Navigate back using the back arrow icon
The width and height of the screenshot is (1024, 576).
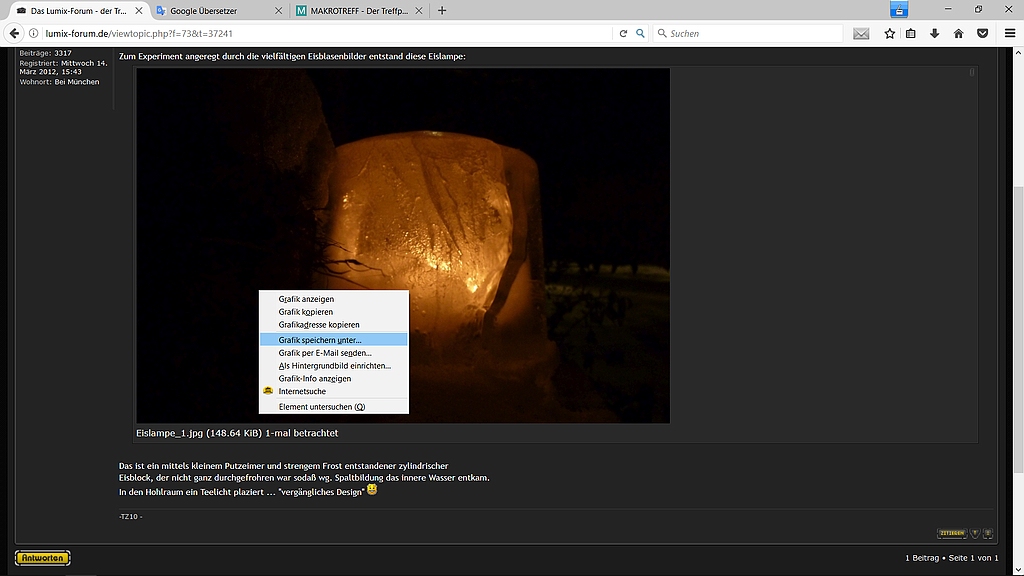click(13, 32)
